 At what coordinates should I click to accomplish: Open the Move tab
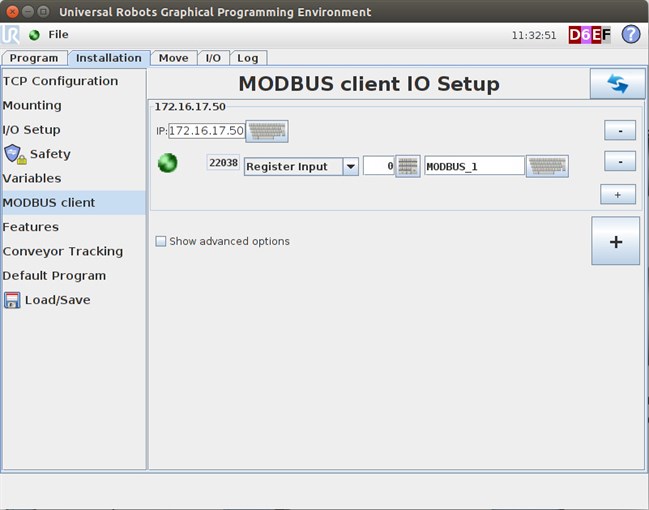(x=173, y=58)
